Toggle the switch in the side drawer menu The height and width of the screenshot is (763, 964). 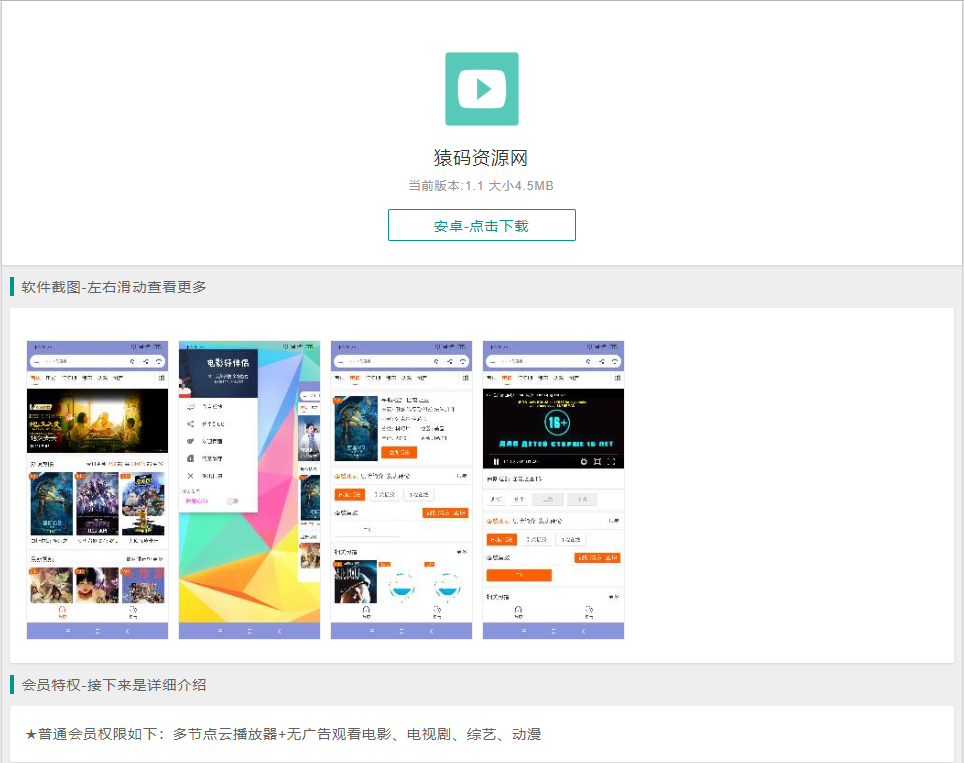232,500
